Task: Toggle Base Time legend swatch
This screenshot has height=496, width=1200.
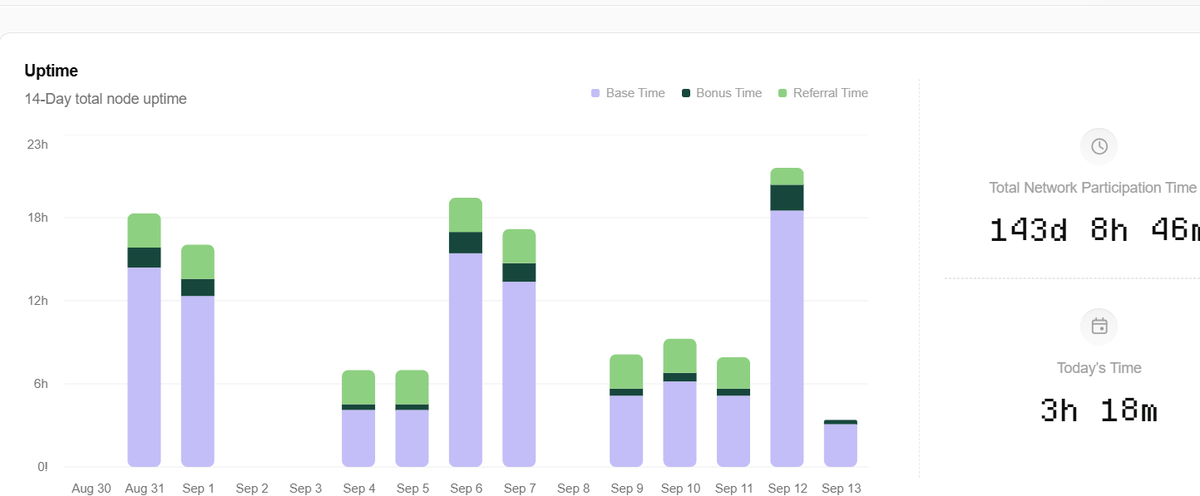Action: tap(595, 93)
